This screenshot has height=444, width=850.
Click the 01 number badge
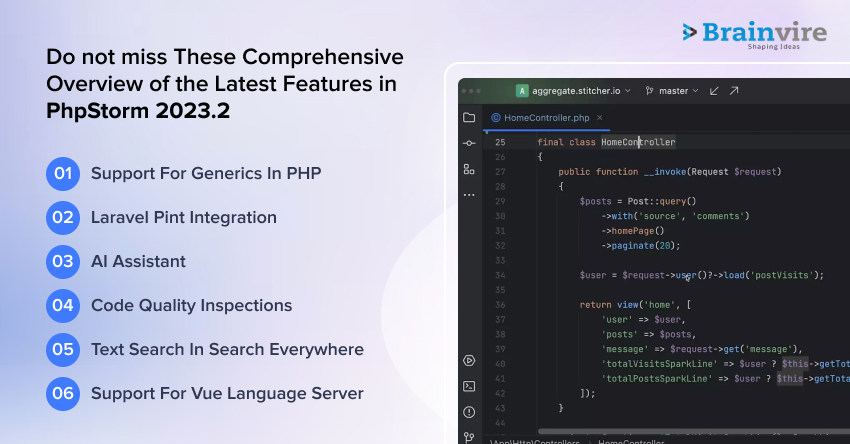tap(63, 173)
